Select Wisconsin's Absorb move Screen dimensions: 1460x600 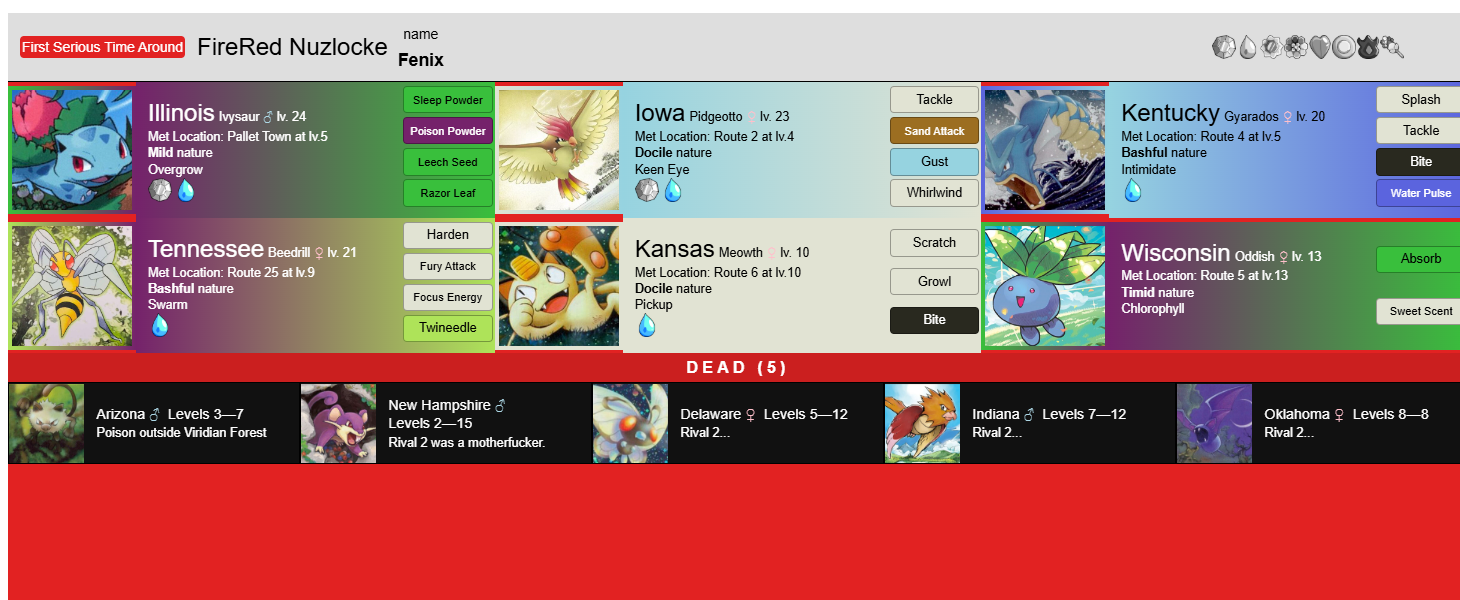[1418, 259]
